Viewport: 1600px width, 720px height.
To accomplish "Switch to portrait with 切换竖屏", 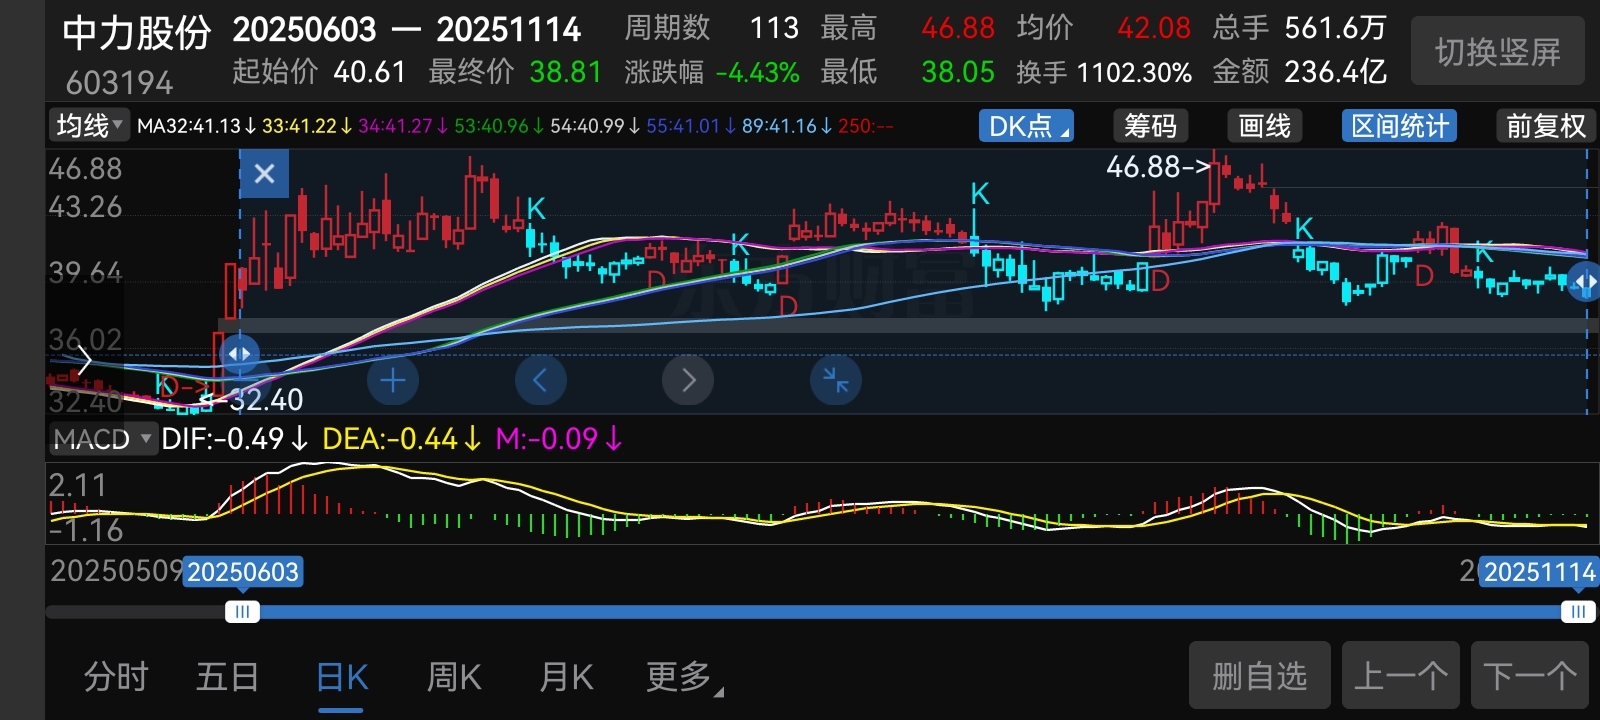I will (x=1497, y=52).
